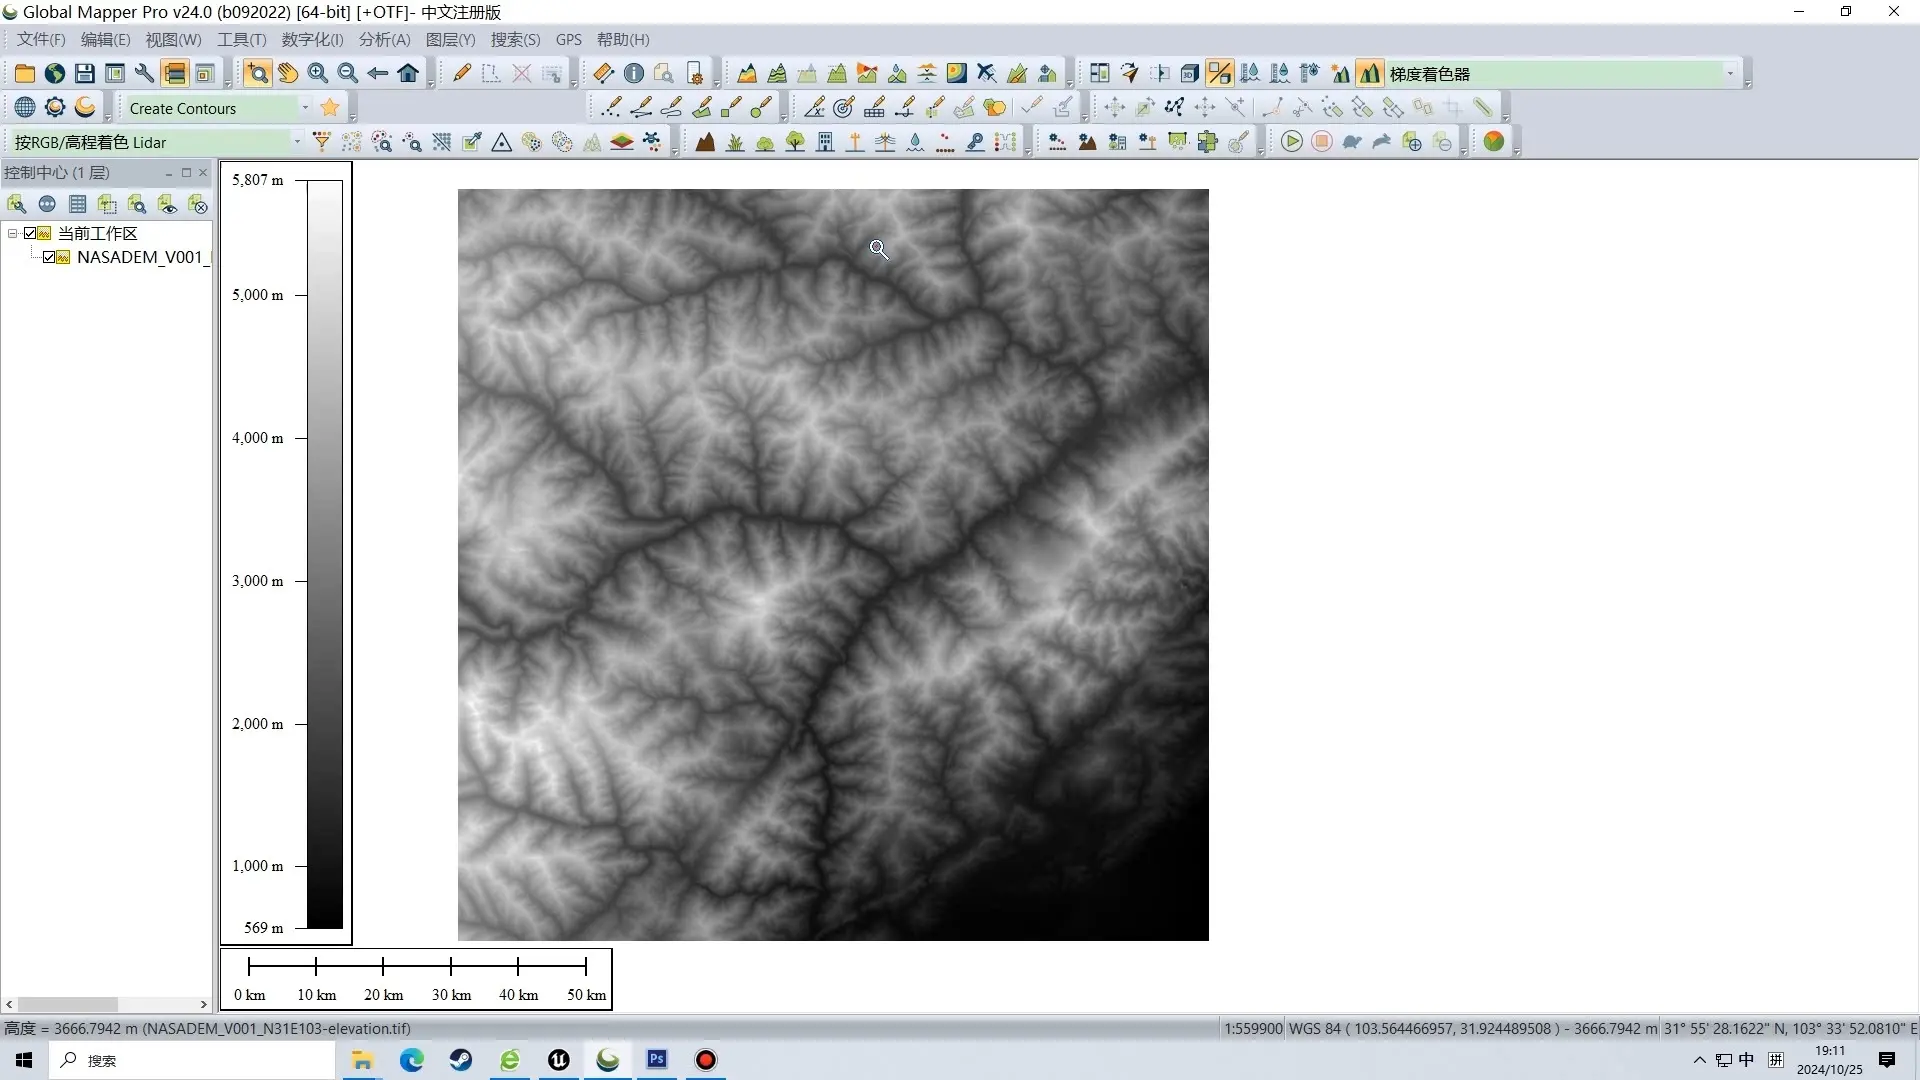
Task: Click the zoom in magnifier
Action: point(318,73)
